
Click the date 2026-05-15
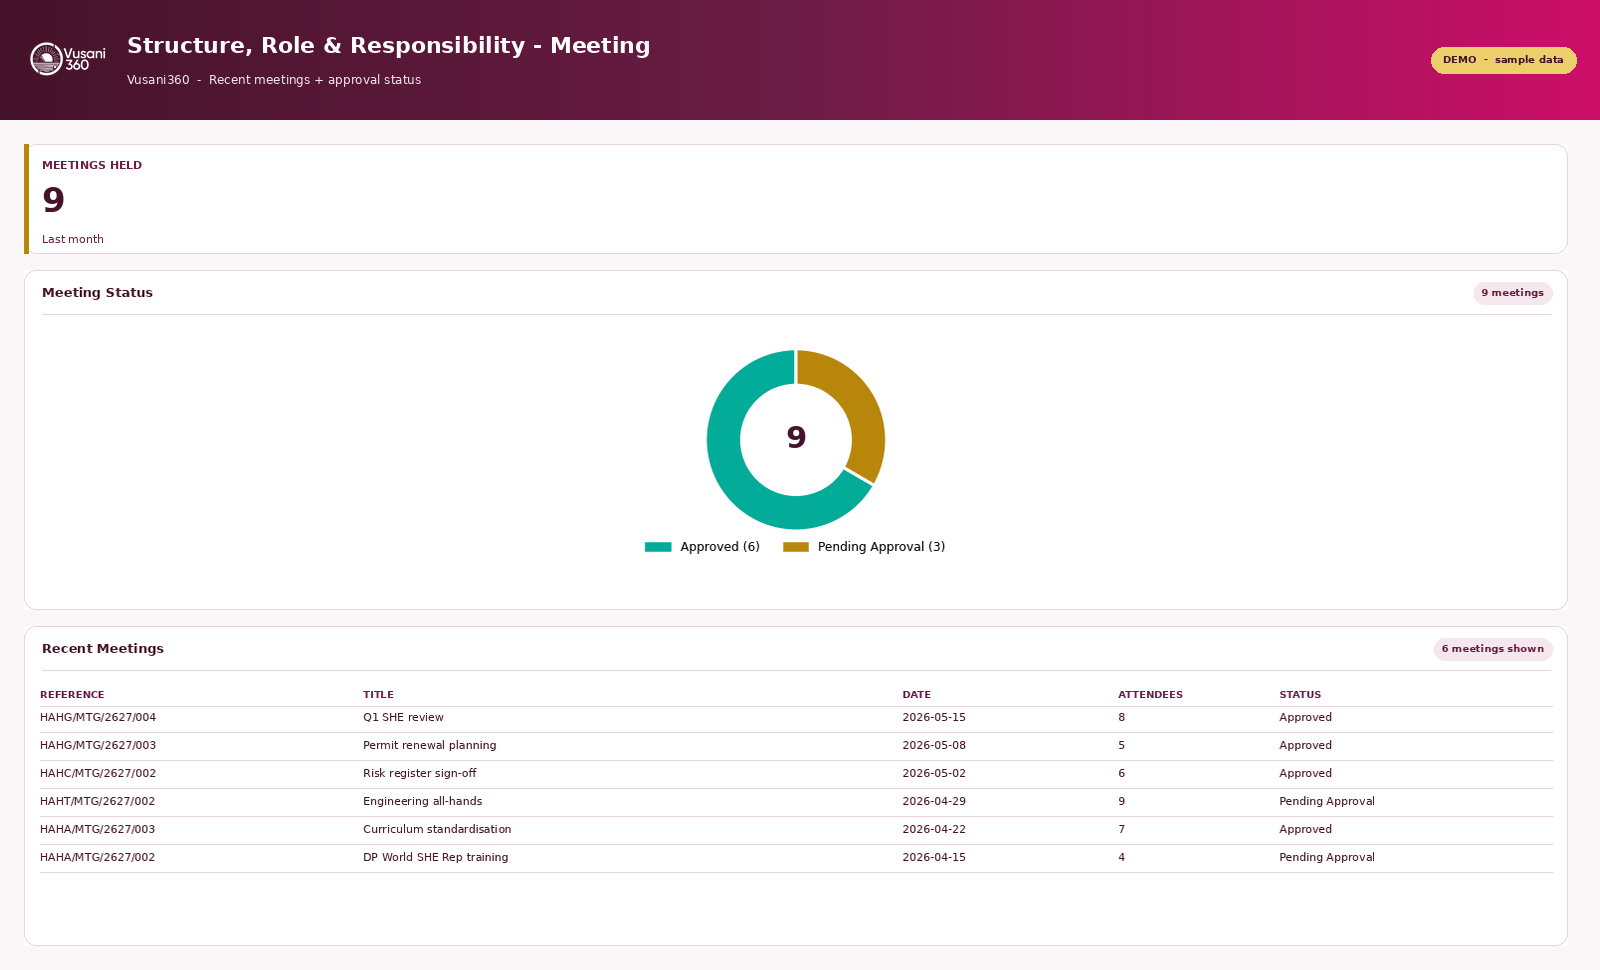click(934, 718)
